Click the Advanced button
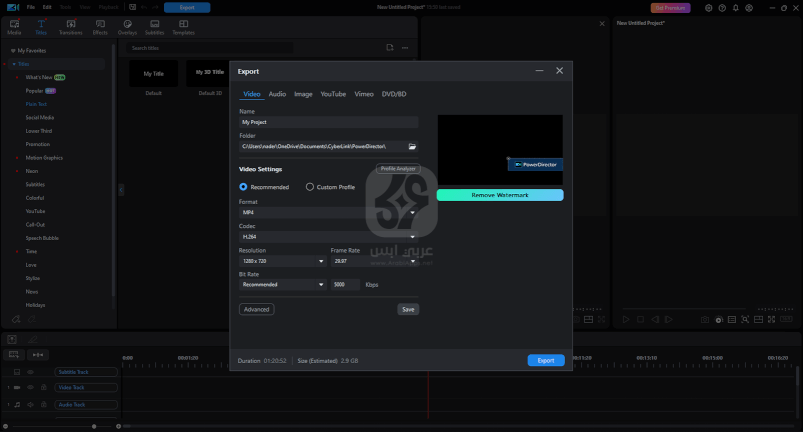Image resolution: width=803 pixels, height=432 pixels. (x=257, y=309)
